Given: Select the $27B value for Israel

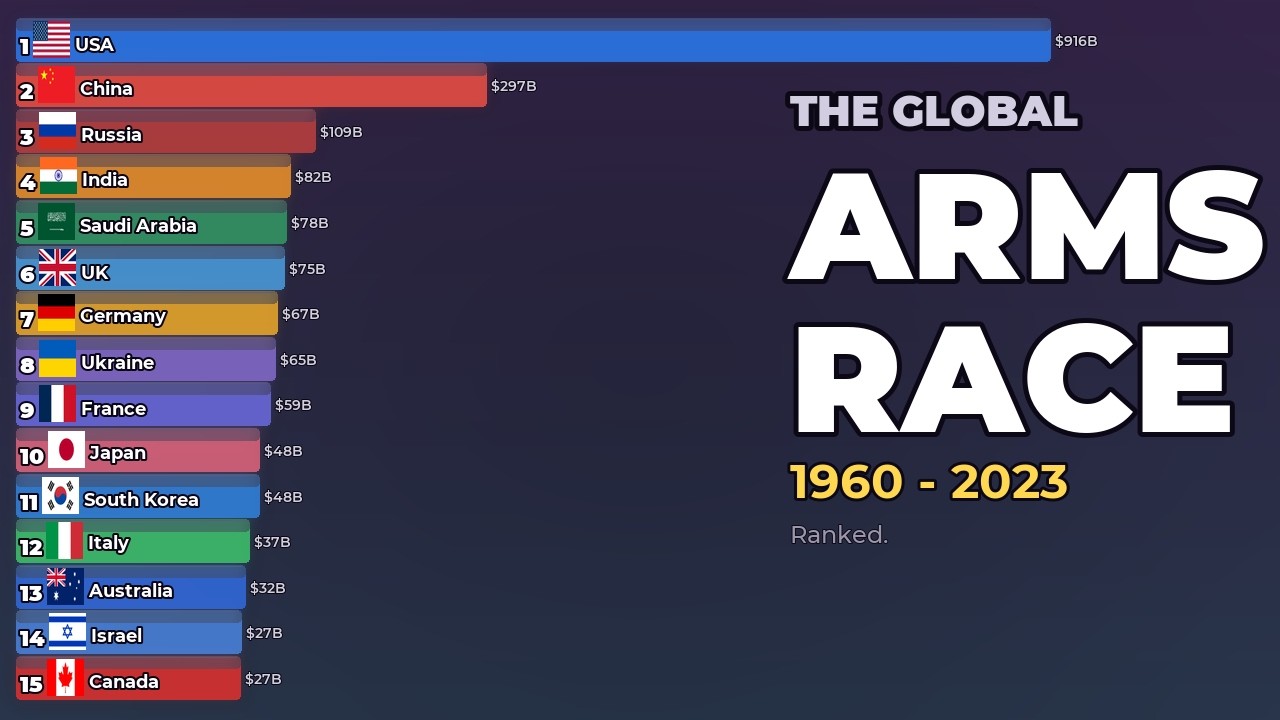Looking at the screenshot, I should point(264,633).
